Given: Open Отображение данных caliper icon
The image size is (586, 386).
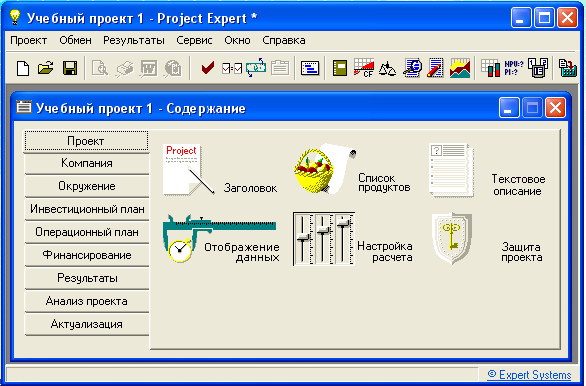Looking at the screenshot, I should click(219, 238).
